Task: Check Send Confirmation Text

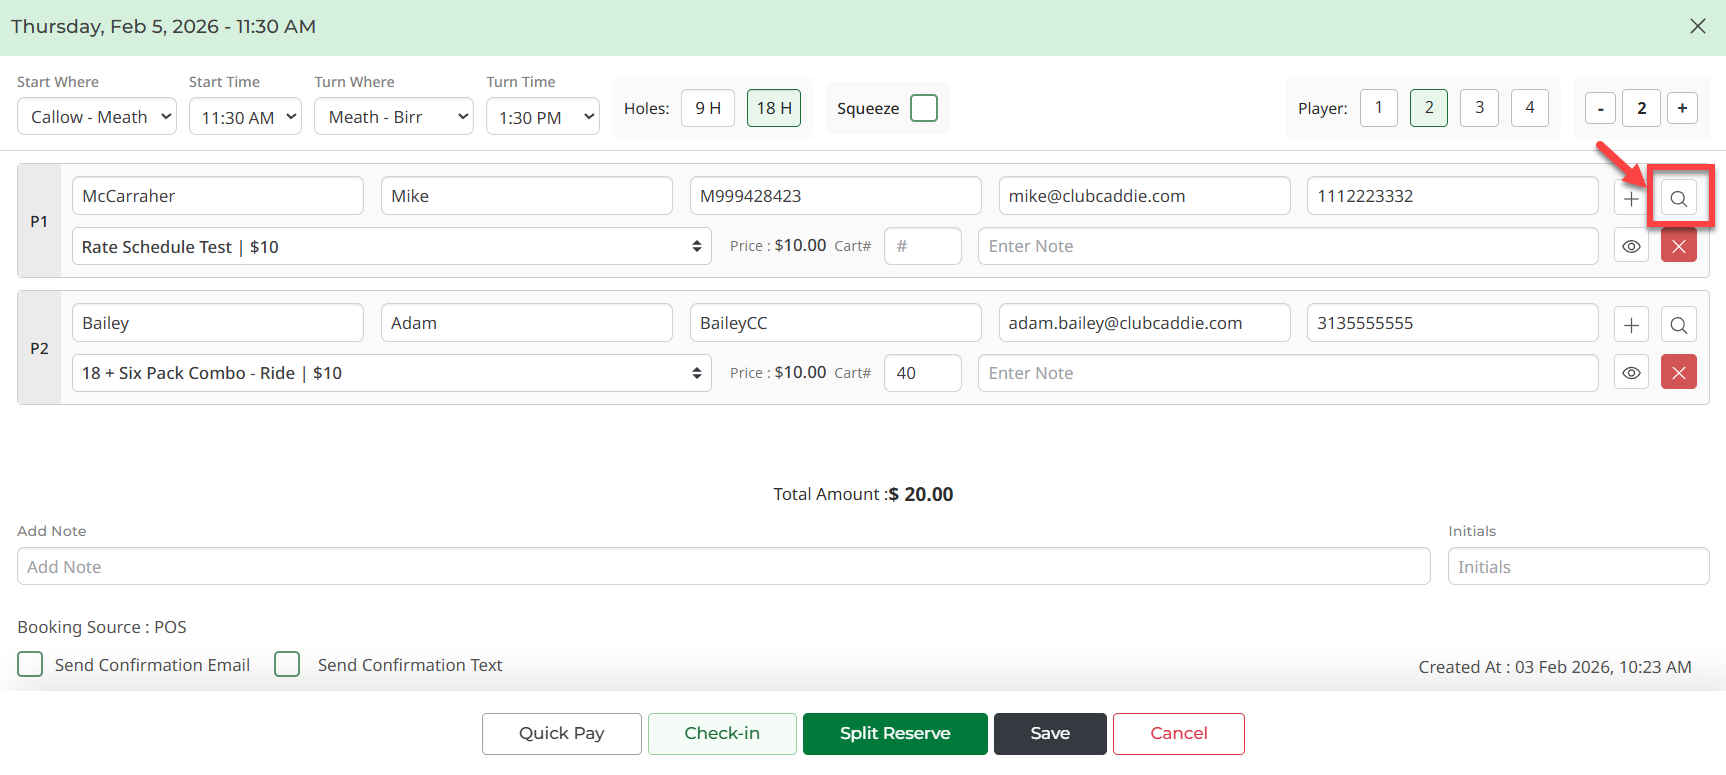Action: 287,665
